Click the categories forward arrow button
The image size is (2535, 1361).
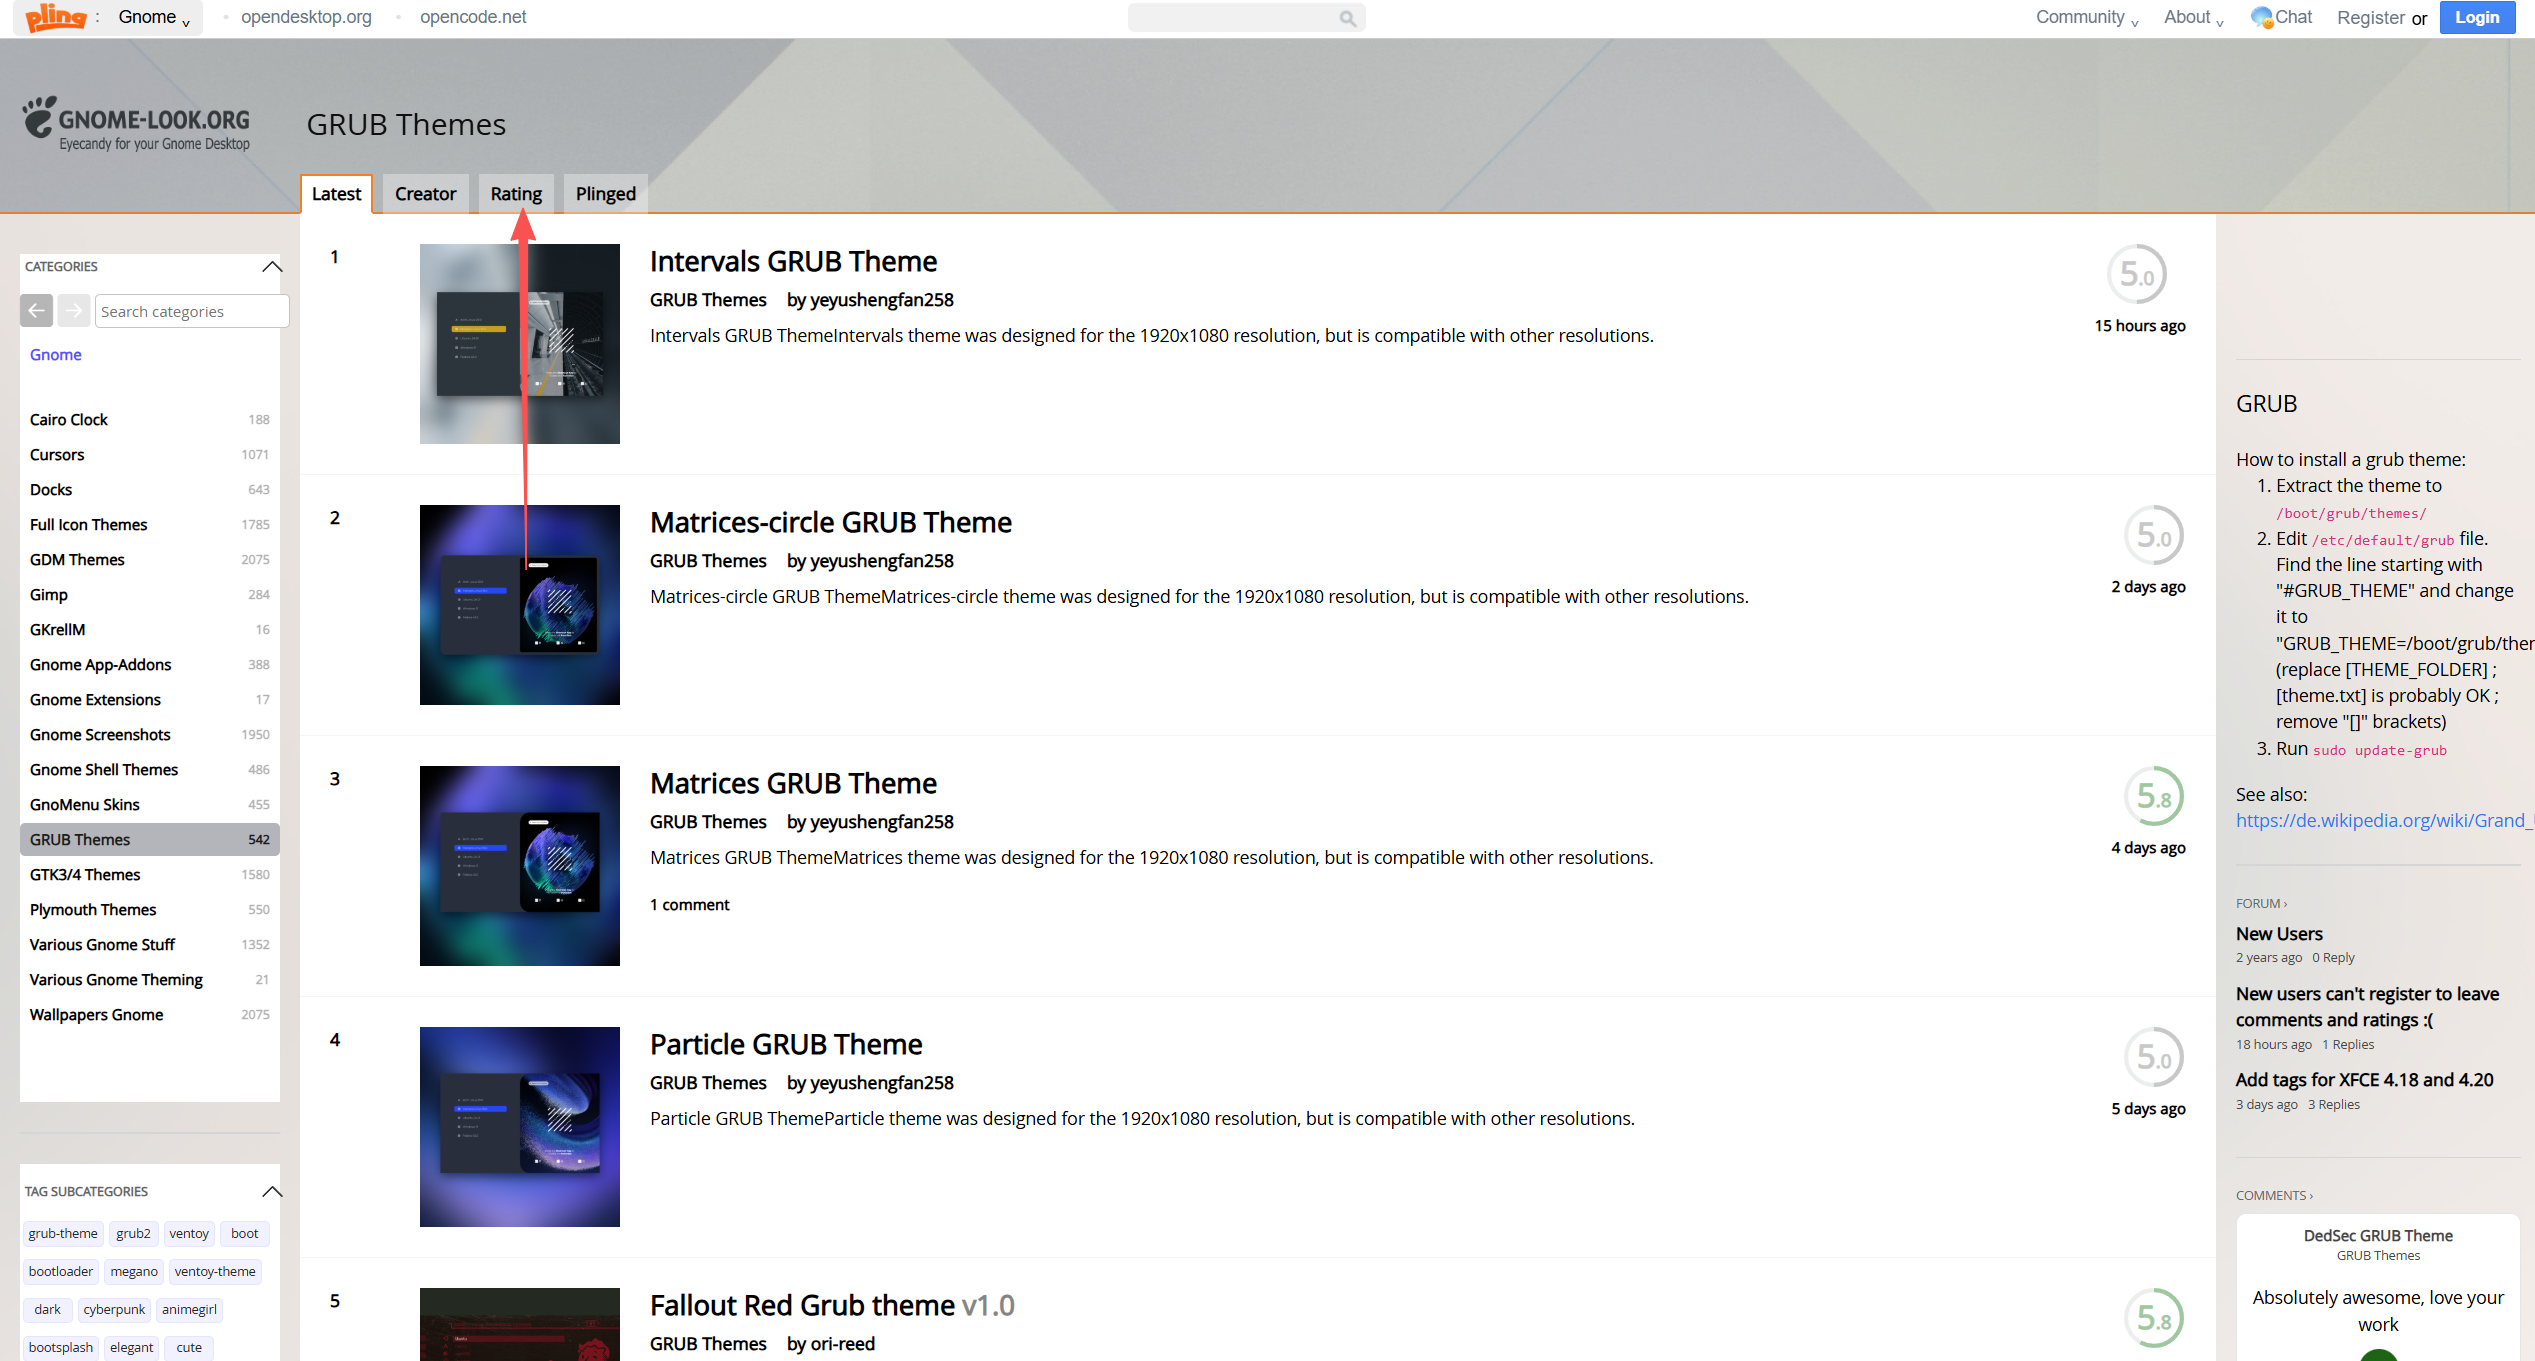coord(73,311)
